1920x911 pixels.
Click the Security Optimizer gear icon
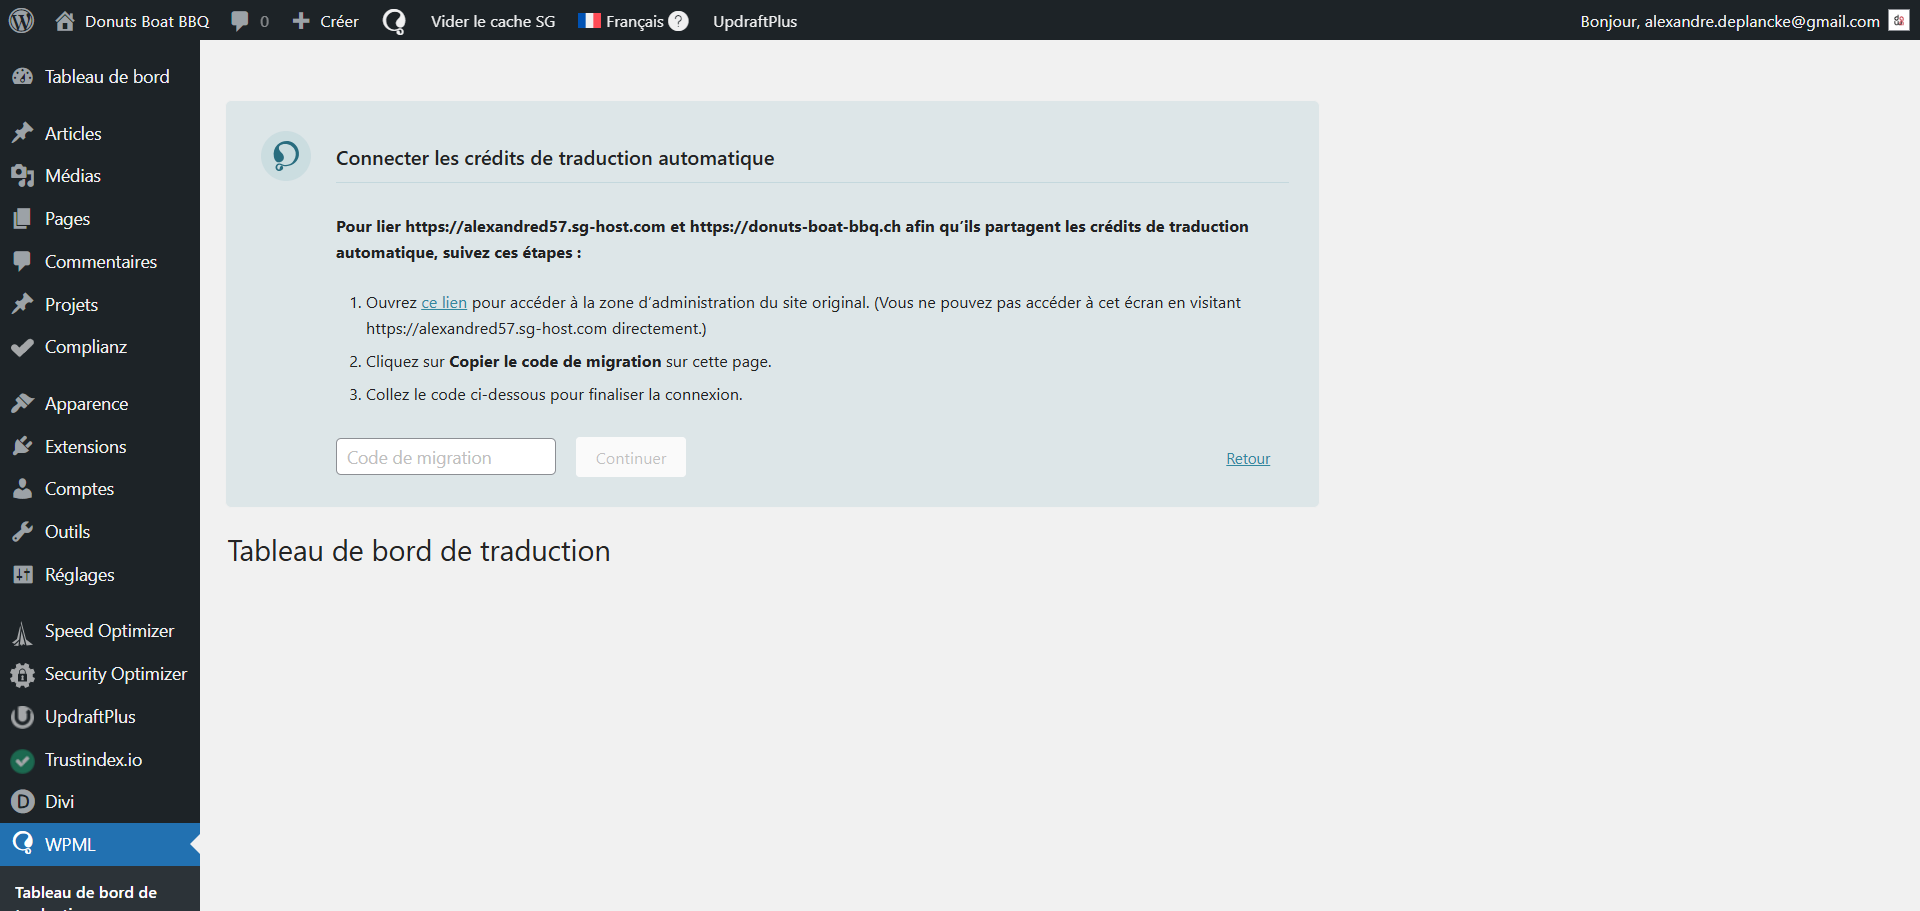(22, 675)
